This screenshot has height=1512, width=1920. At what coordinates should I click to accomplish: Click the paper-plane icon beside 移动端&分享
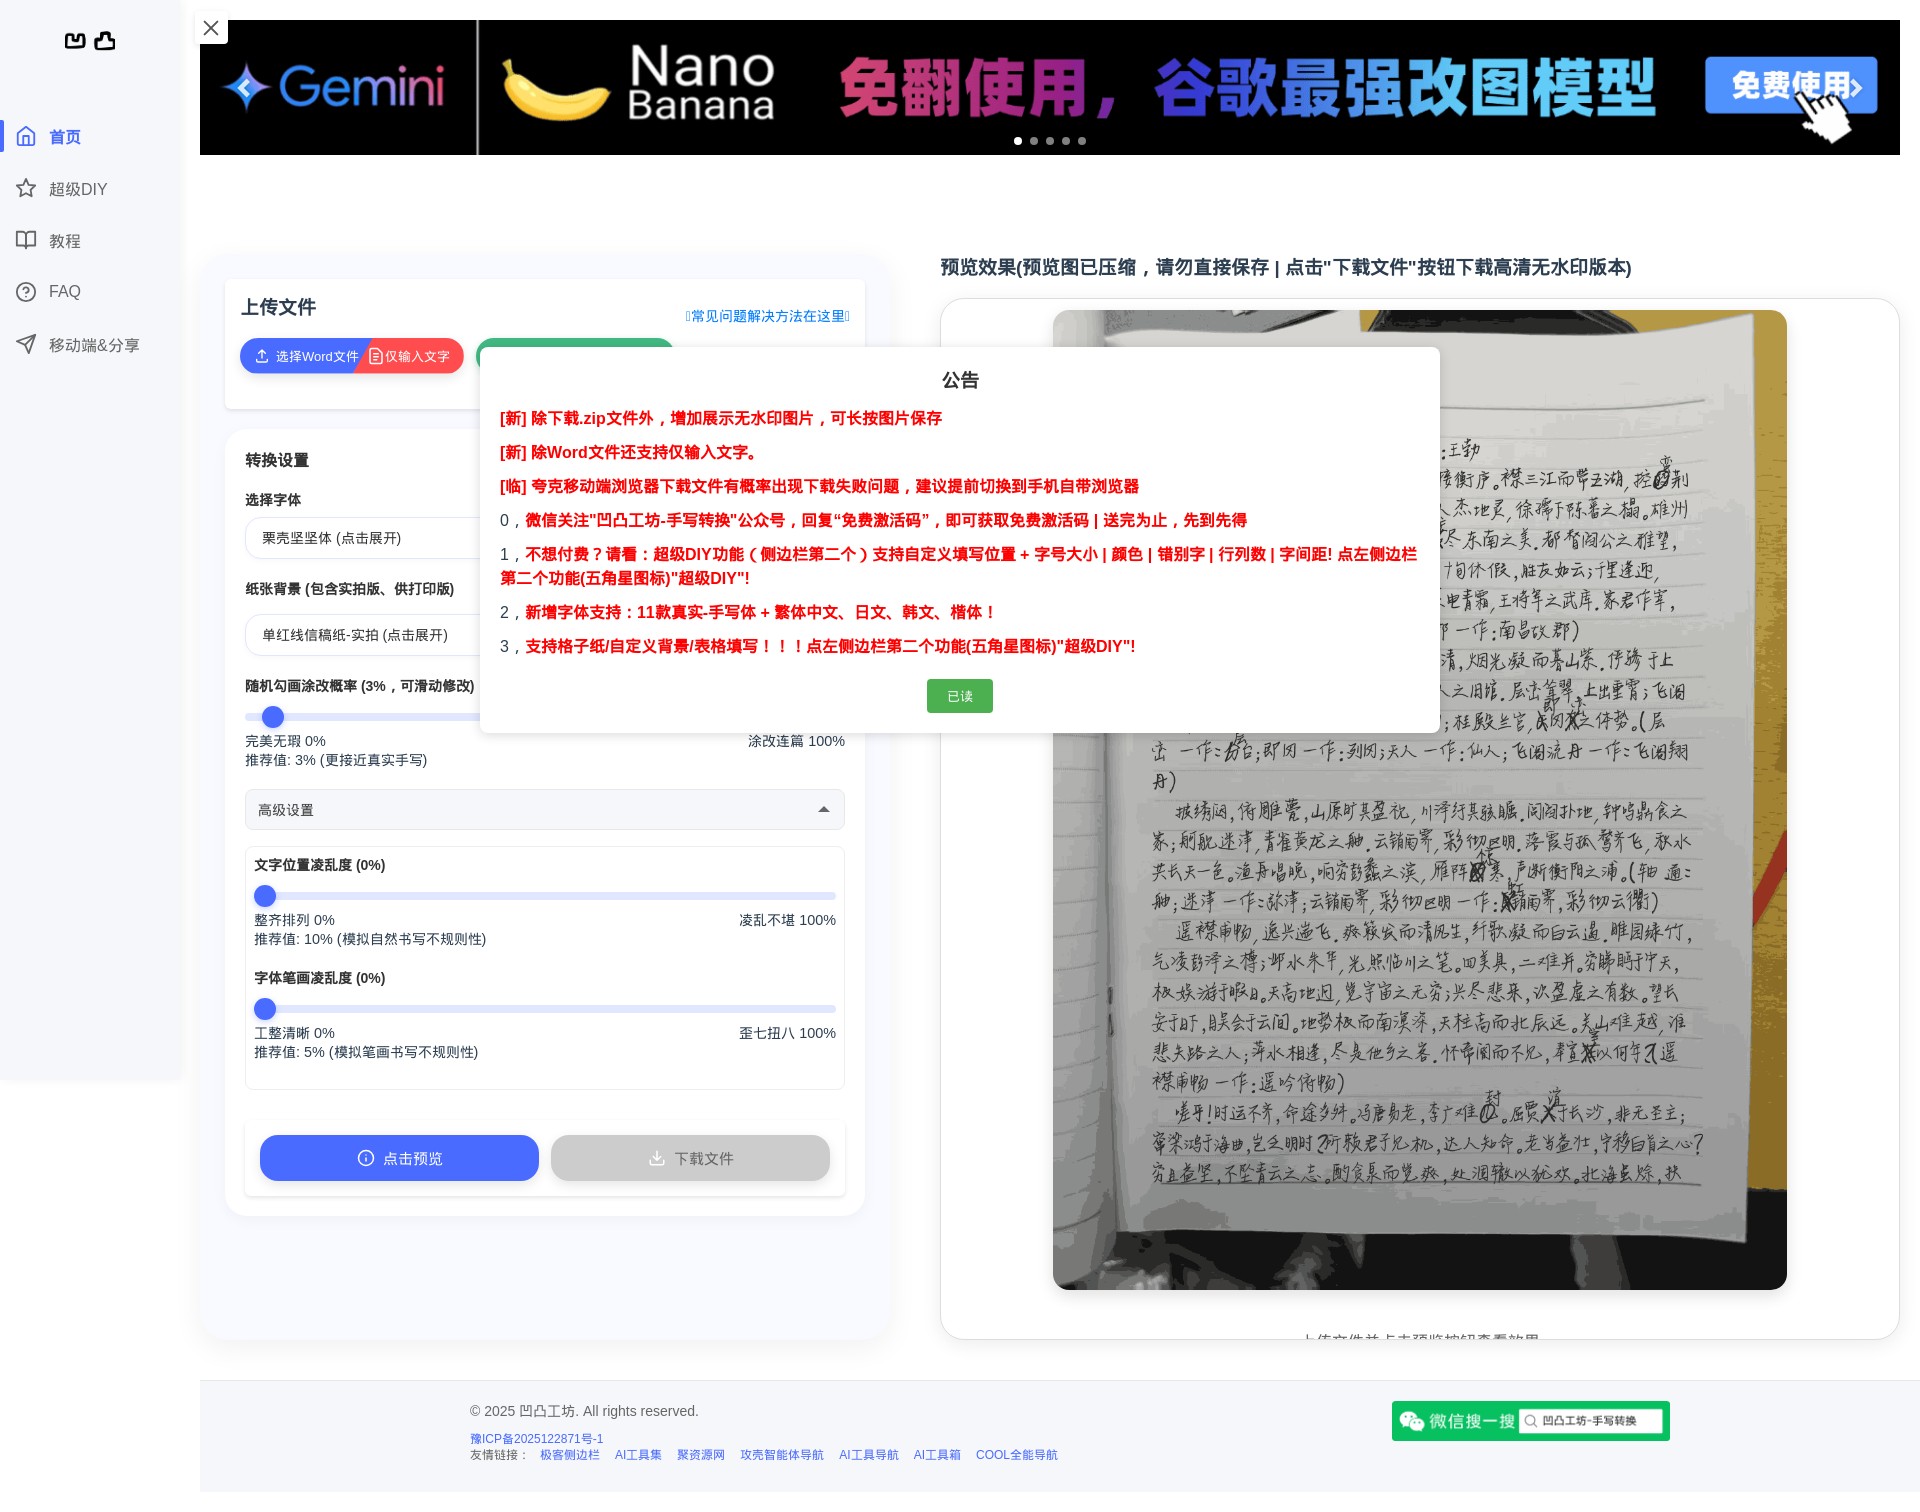(x=27, y=344)
